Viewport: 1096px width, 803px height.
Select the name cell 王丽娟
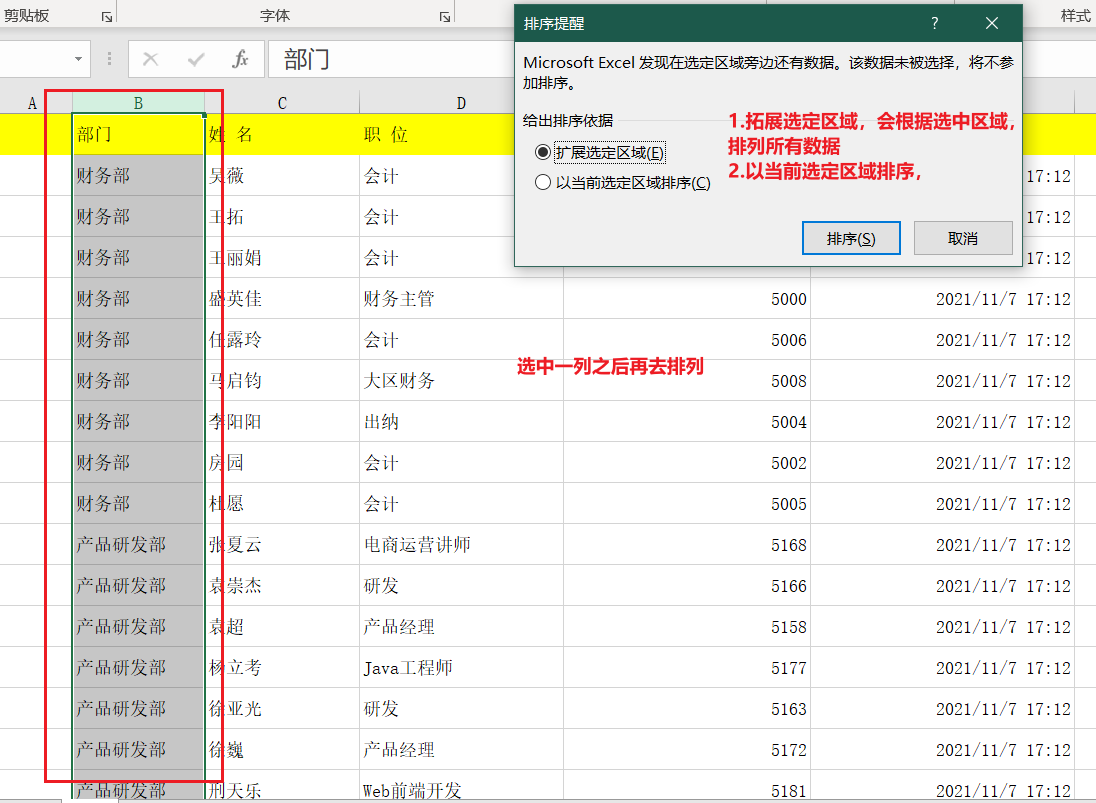click(282, 258)
